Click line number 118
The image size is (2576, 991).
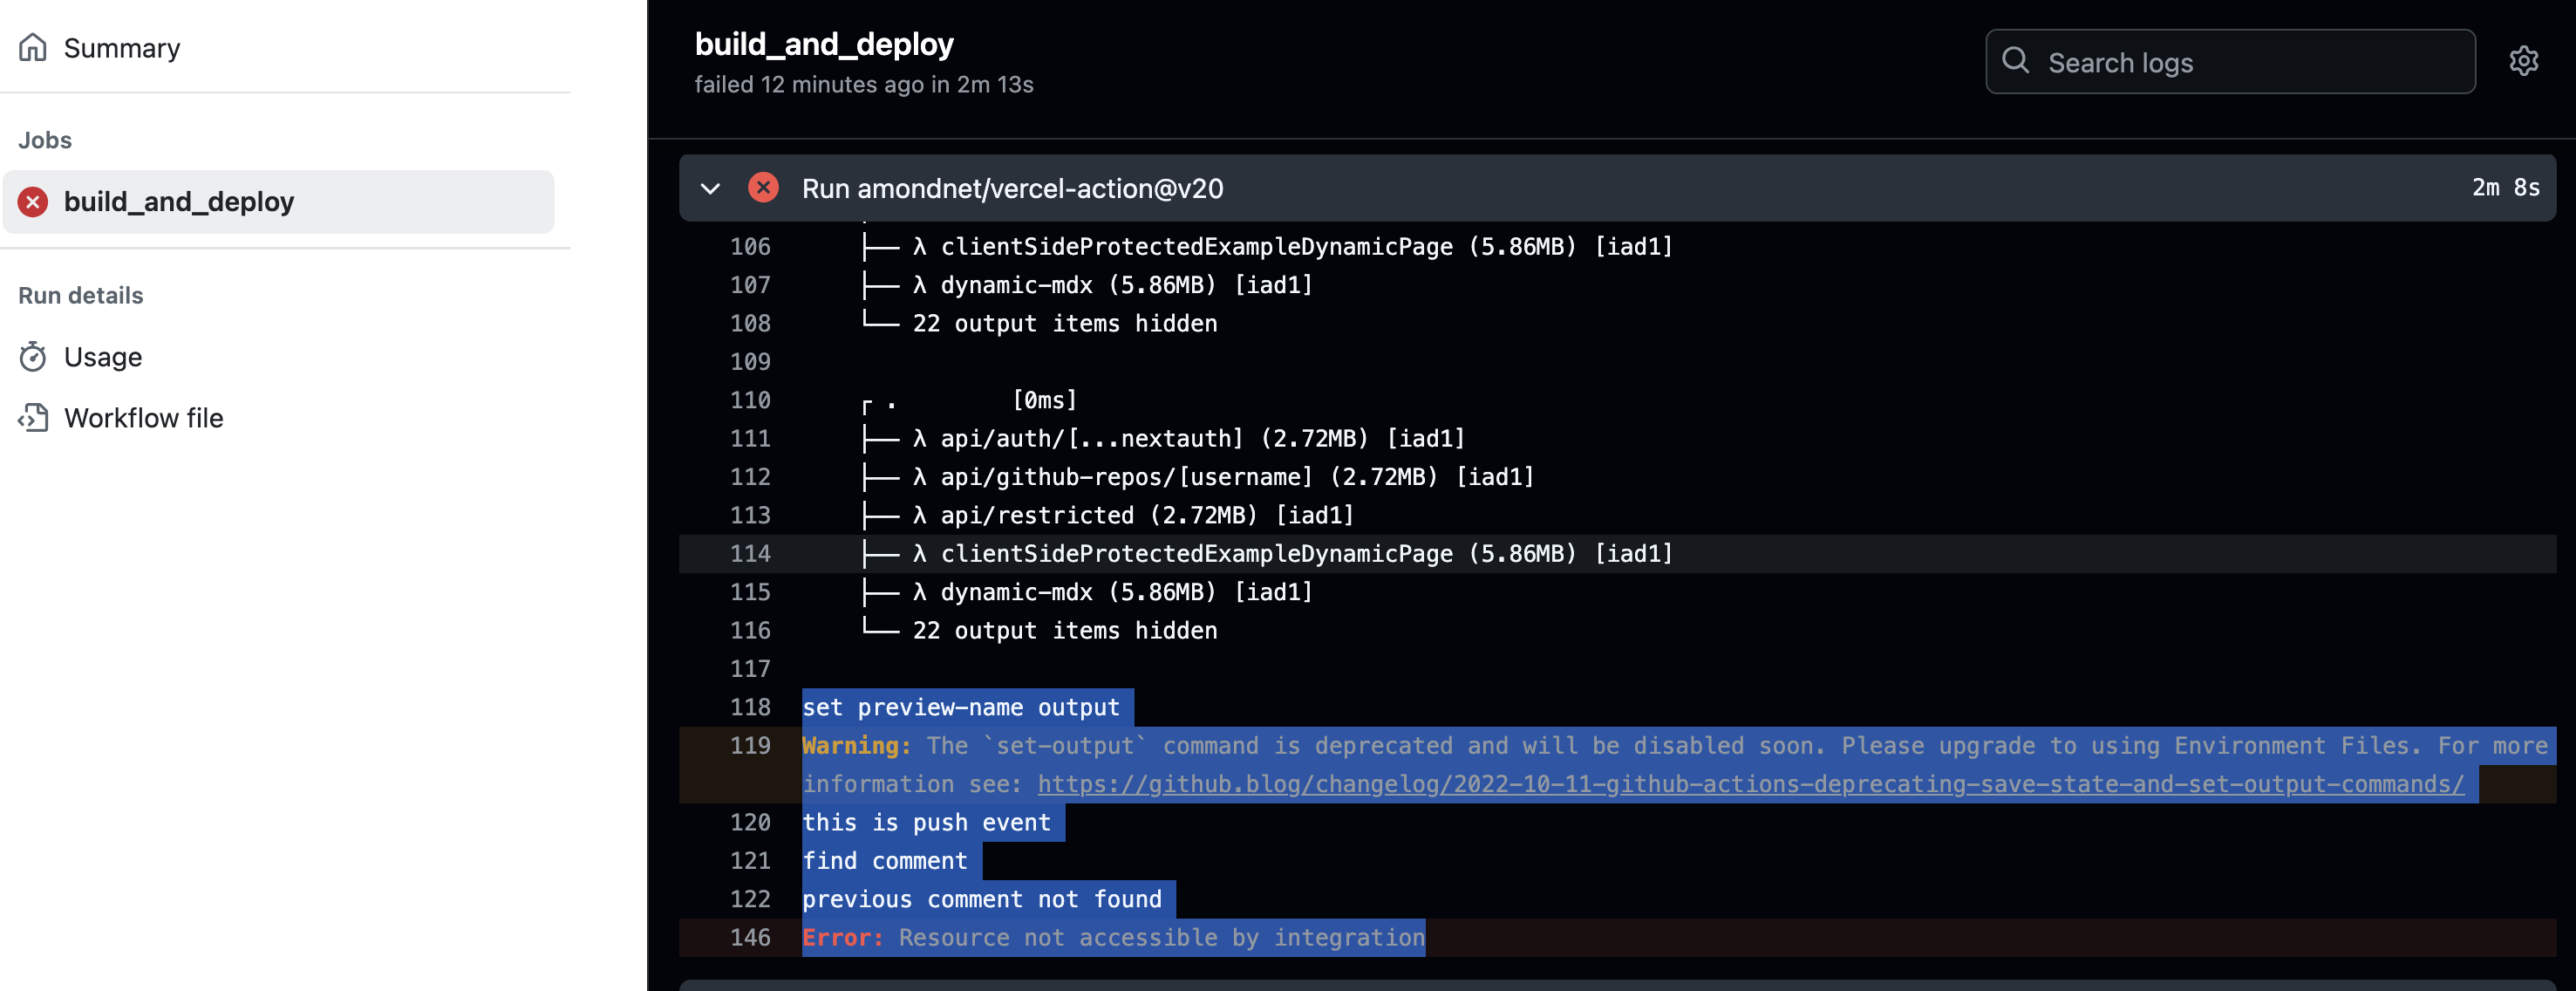pyautogui.click(x=750, y=707)
